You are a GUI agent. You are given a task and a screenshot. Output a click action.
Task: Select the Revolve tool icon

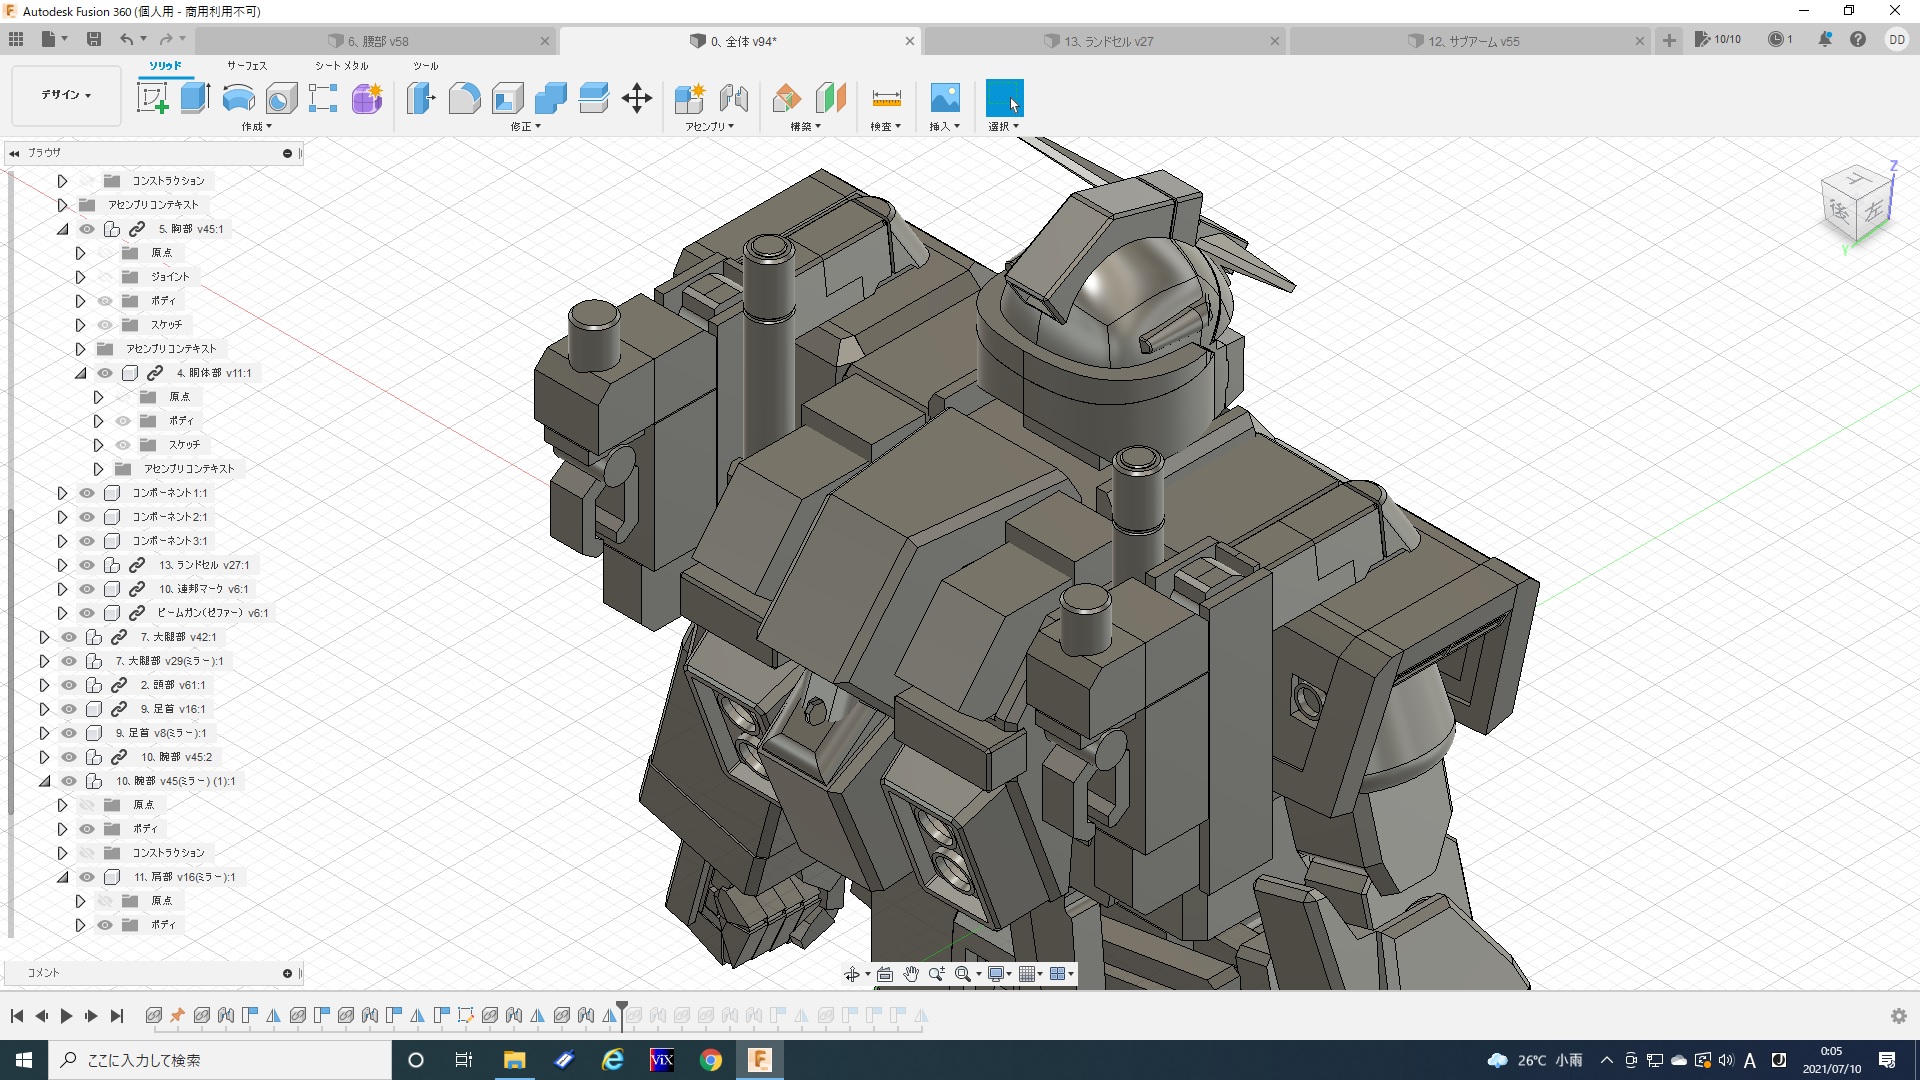click(238, 98)
